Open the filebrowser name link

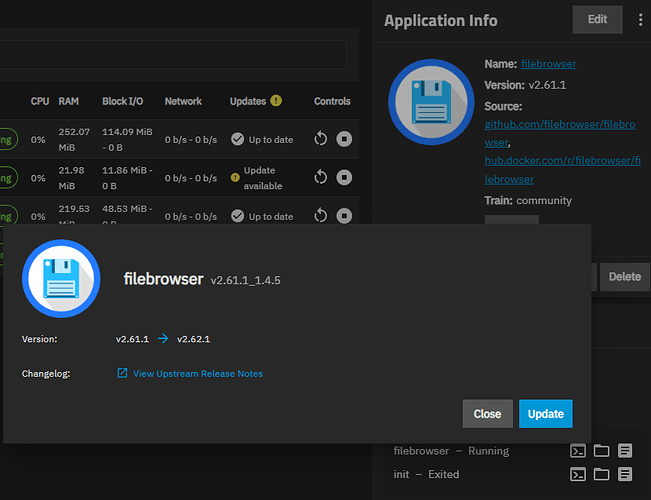(548, 64)
